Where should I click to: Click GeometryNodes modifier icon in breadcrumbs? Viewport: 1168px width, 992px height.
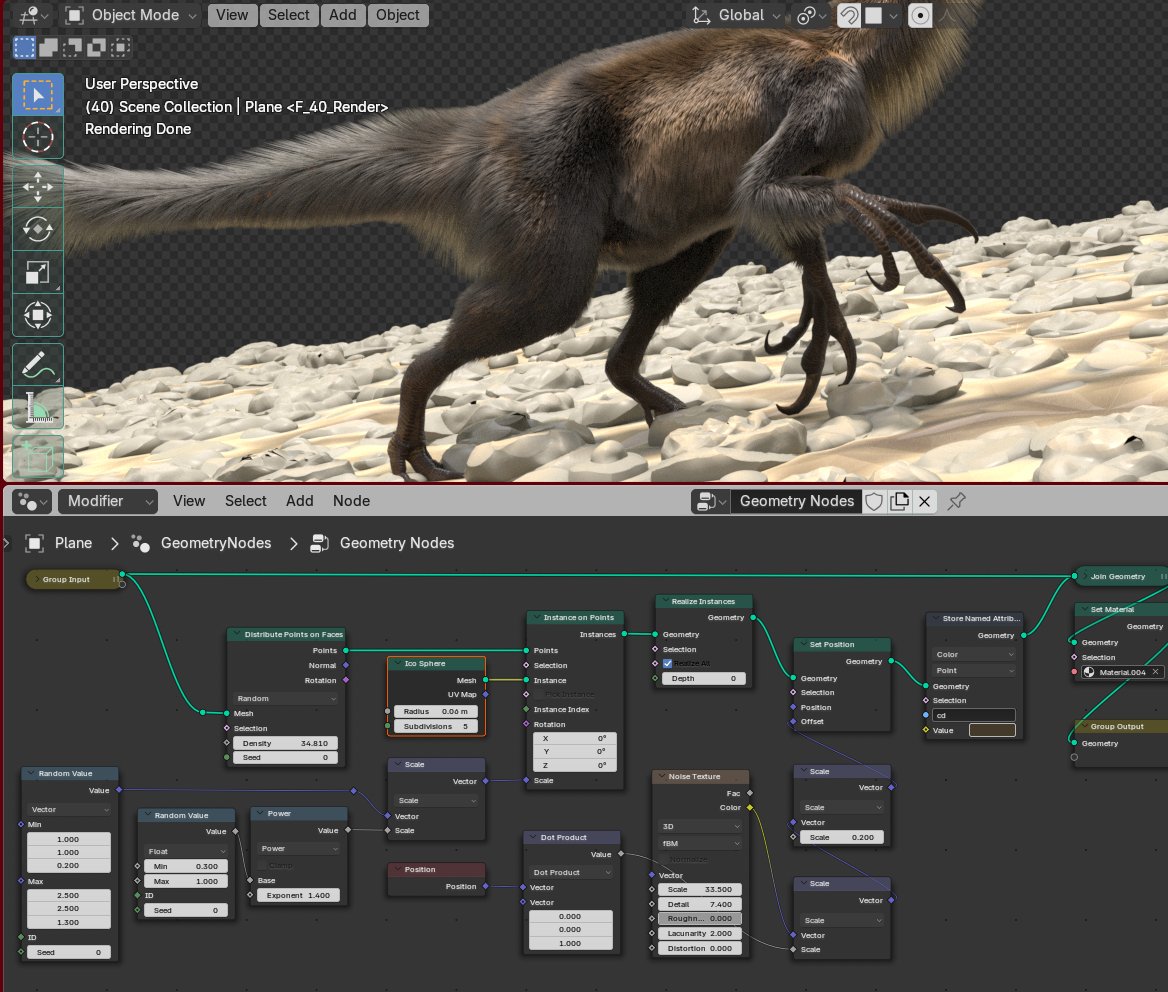pyautogui.click(x=140, y=544)
